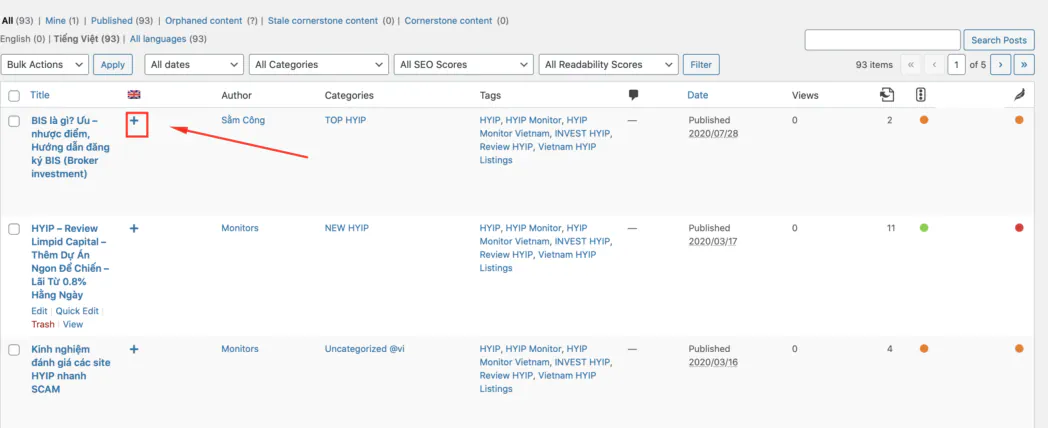Click the Filter button
Viewport: 1048px width, 428px height.
click(701, 65)
